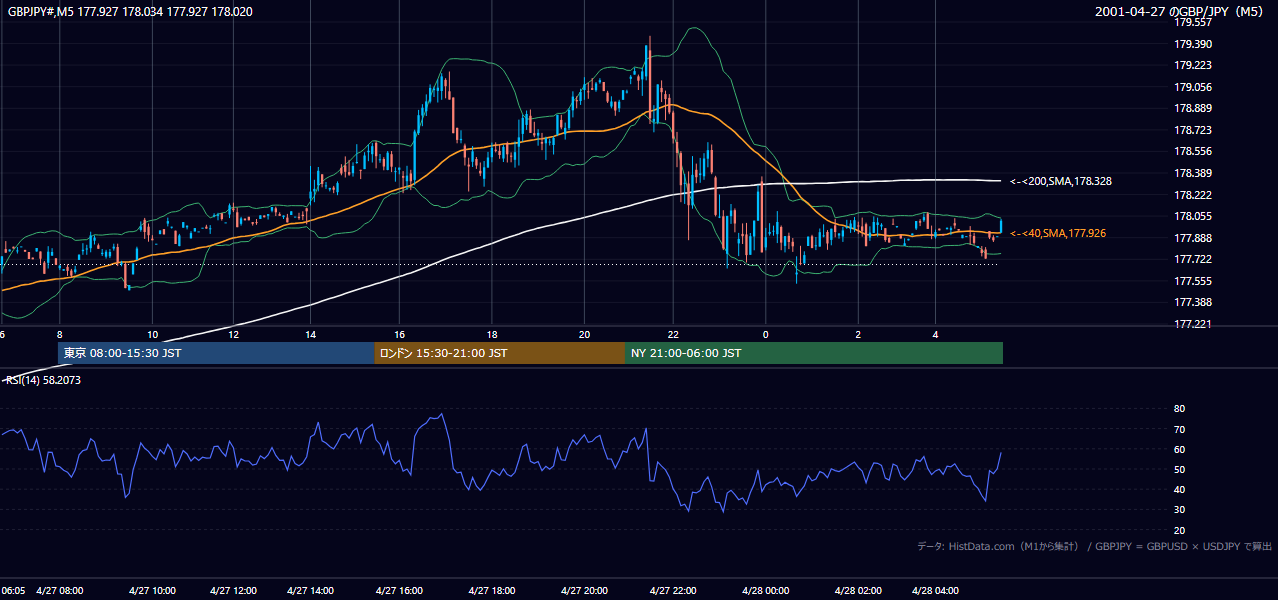The height and width of the screenshot is (600, 1278).
Task: Click the Tokyo 08:00-15:30 JST session bar
Action: pyautogui.click(x=216, y=353)
